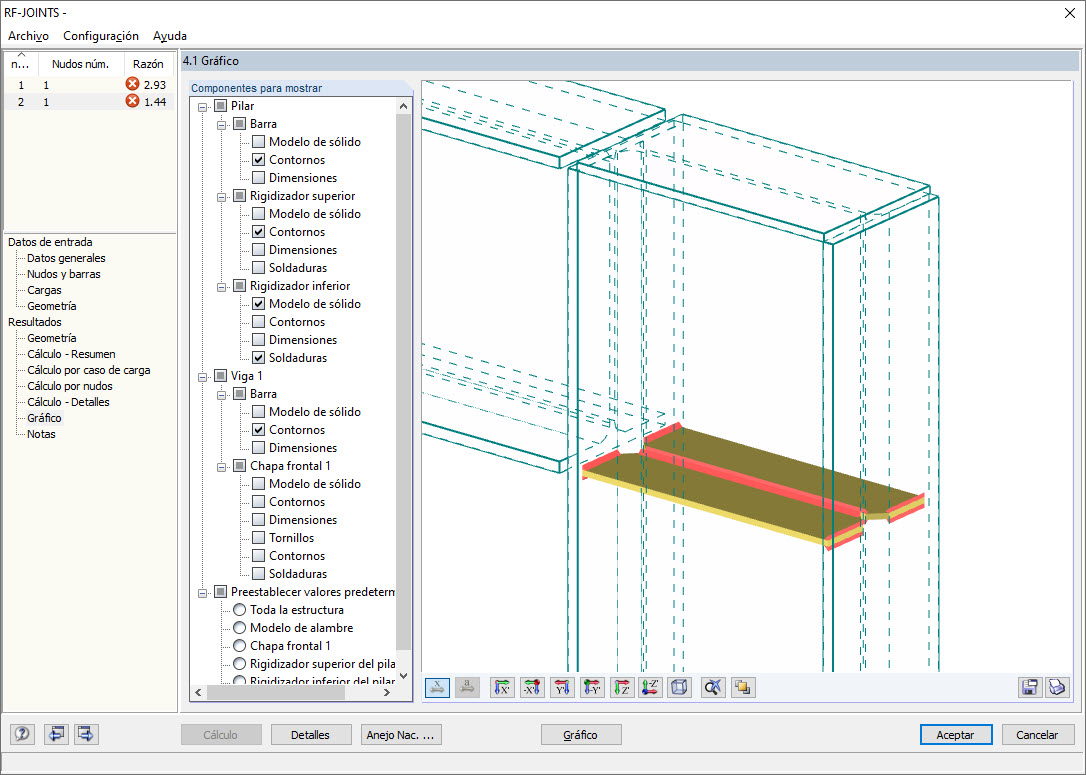Open the Anejo Nac. ... button
The width and height of the screenshot is (1086, 775).
pos(401,734)
